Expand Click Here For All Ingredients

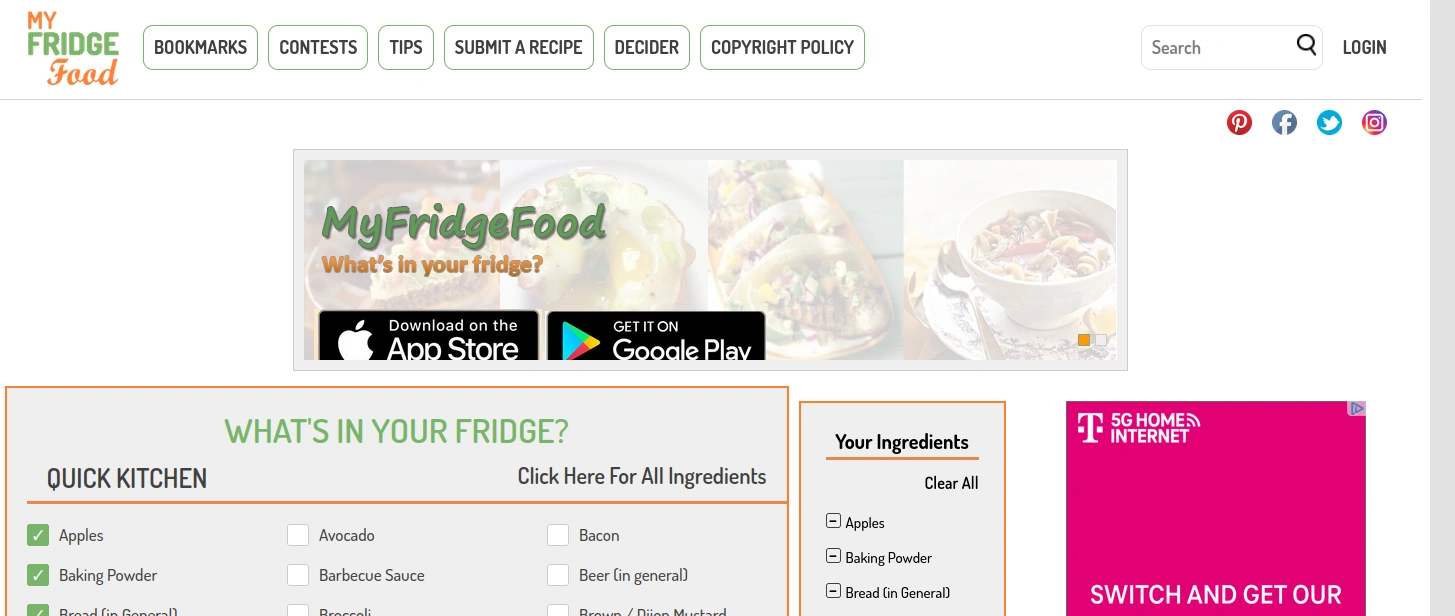point(642,476)
